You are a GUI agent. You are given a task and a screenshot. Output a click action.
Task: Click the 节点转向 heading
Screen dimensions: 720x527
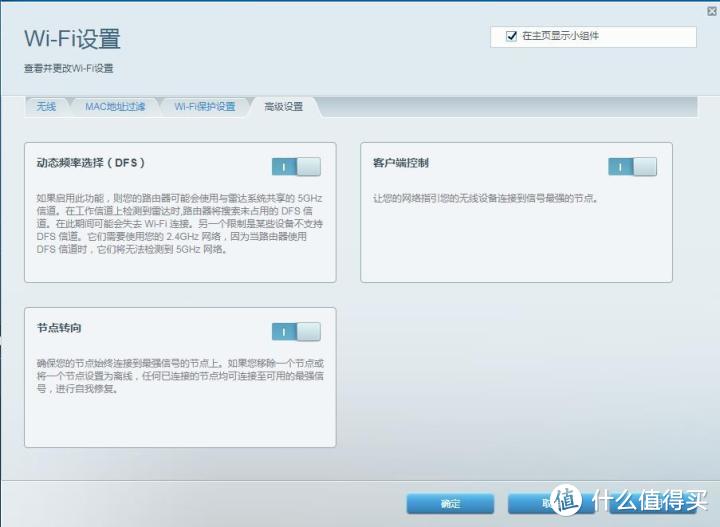coord(59,328)
